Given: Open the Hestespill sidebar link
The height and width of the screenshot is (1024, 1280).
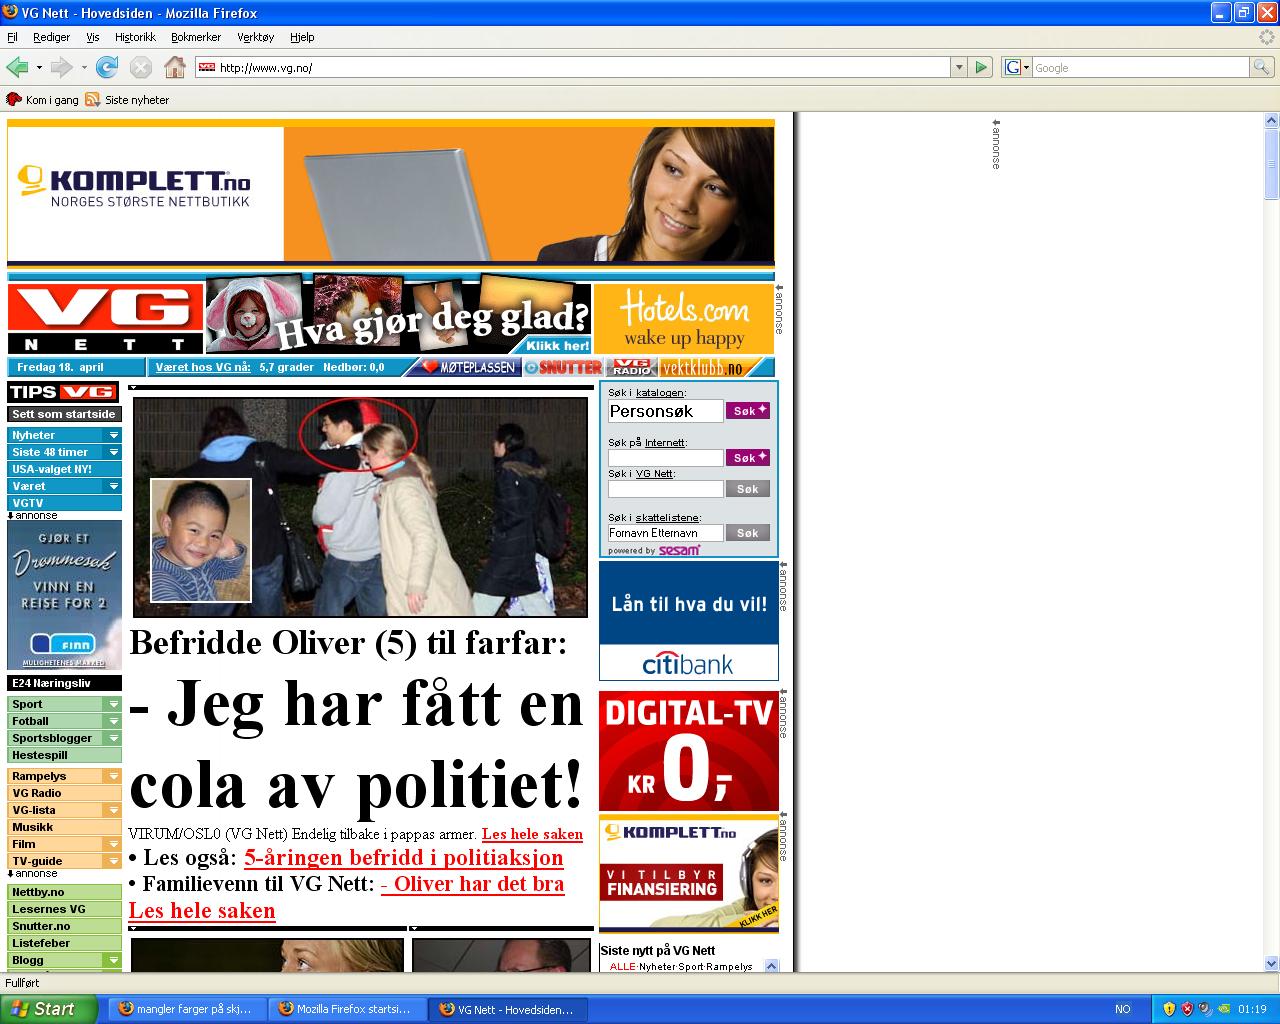Looking at the screenshot, I should (x=64, y=755).
